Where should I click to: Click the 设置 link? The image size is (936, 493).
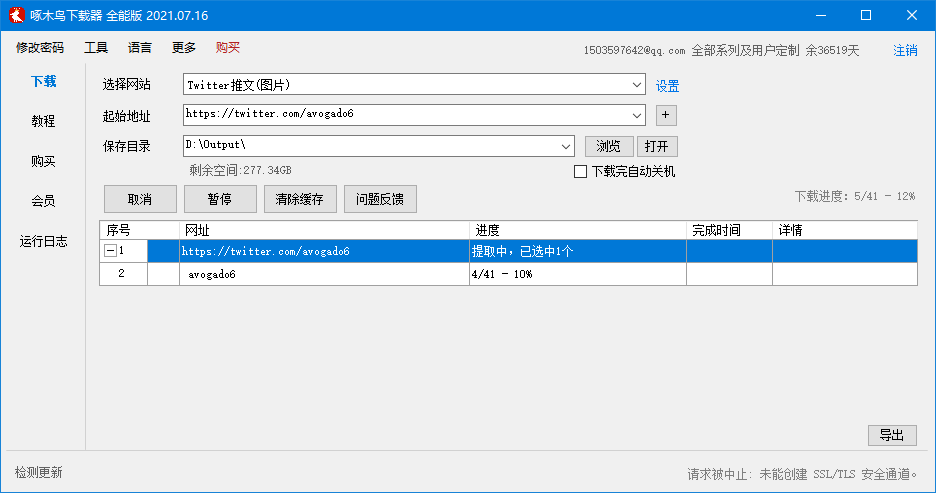pos(667,86)
